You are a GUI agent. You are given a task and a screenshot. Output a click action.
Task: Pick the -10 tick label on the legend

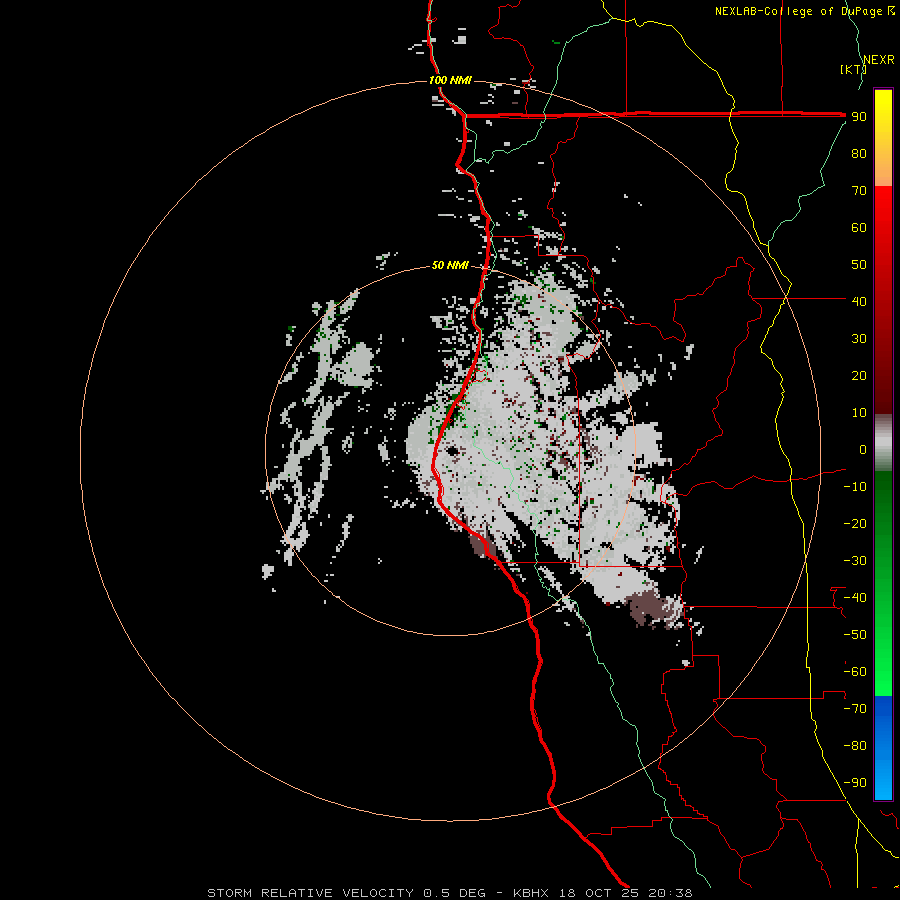pos(855,487)
